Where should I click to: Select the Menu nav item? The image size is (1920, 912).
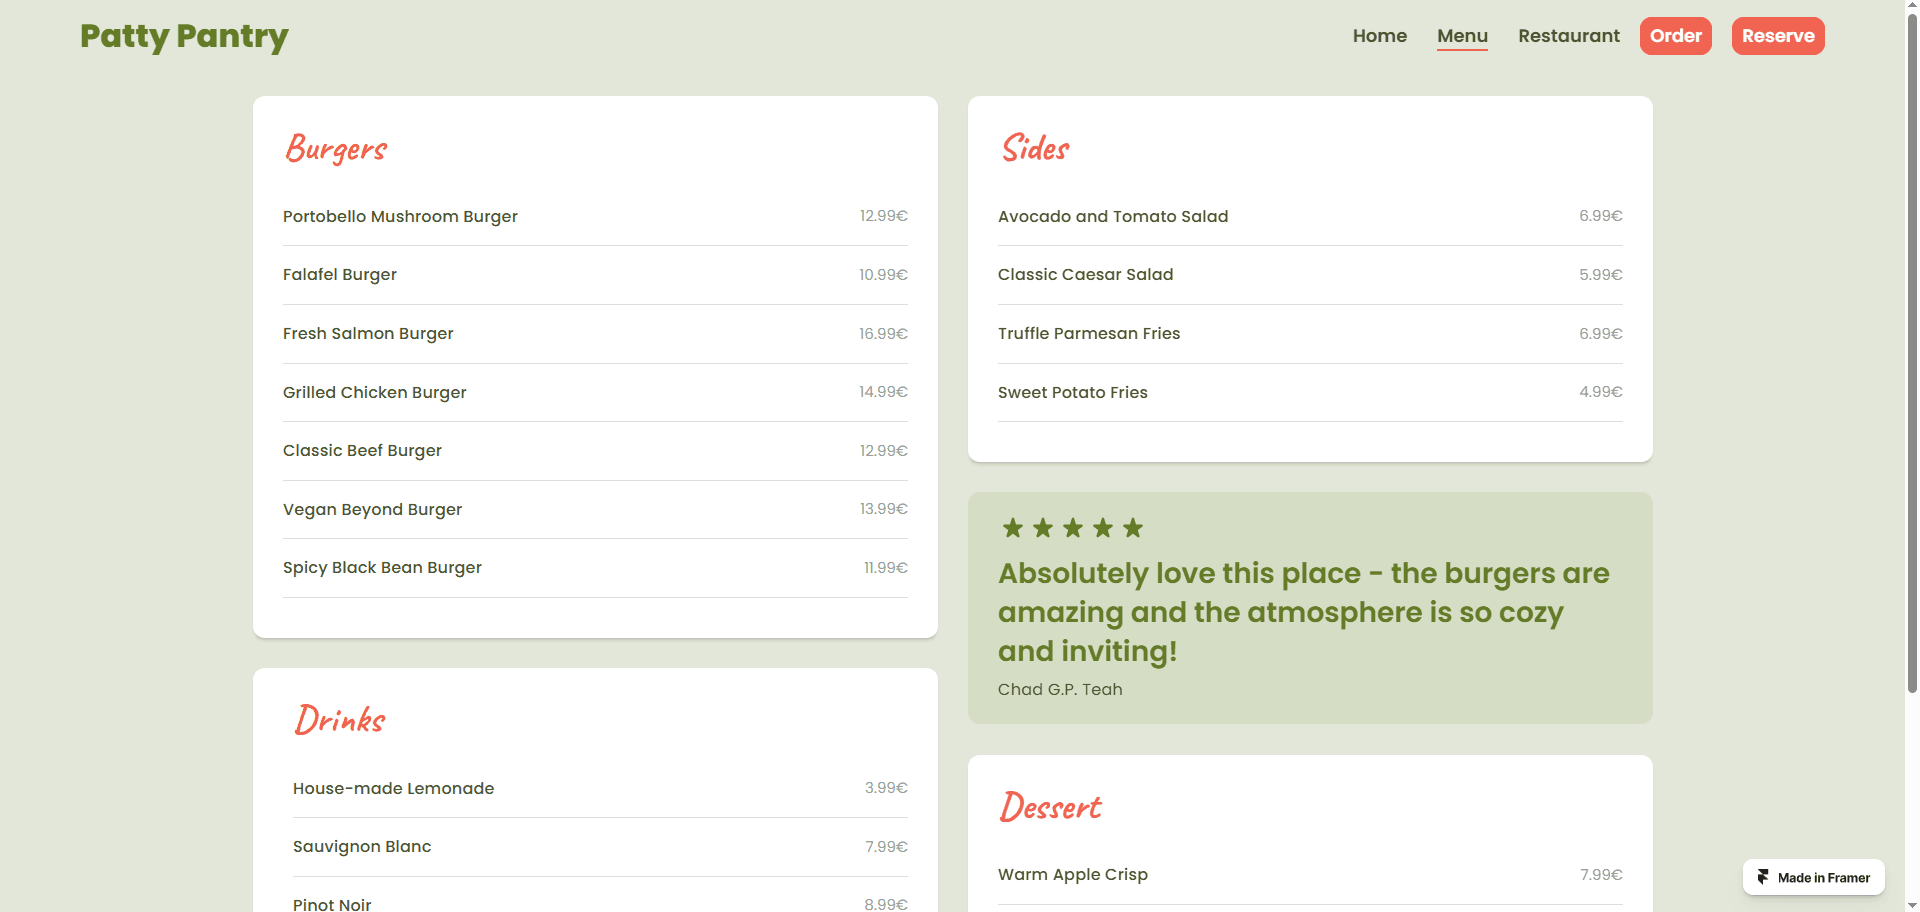coord(1462,36)
